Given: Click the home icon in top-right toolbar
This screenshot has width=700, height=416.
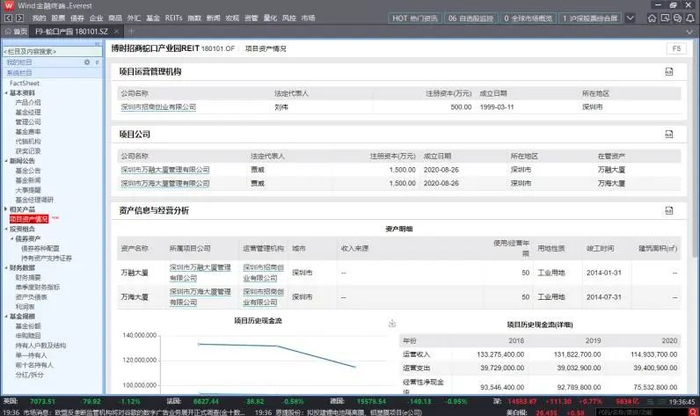Looking at the screenshot, I should 652,18.
